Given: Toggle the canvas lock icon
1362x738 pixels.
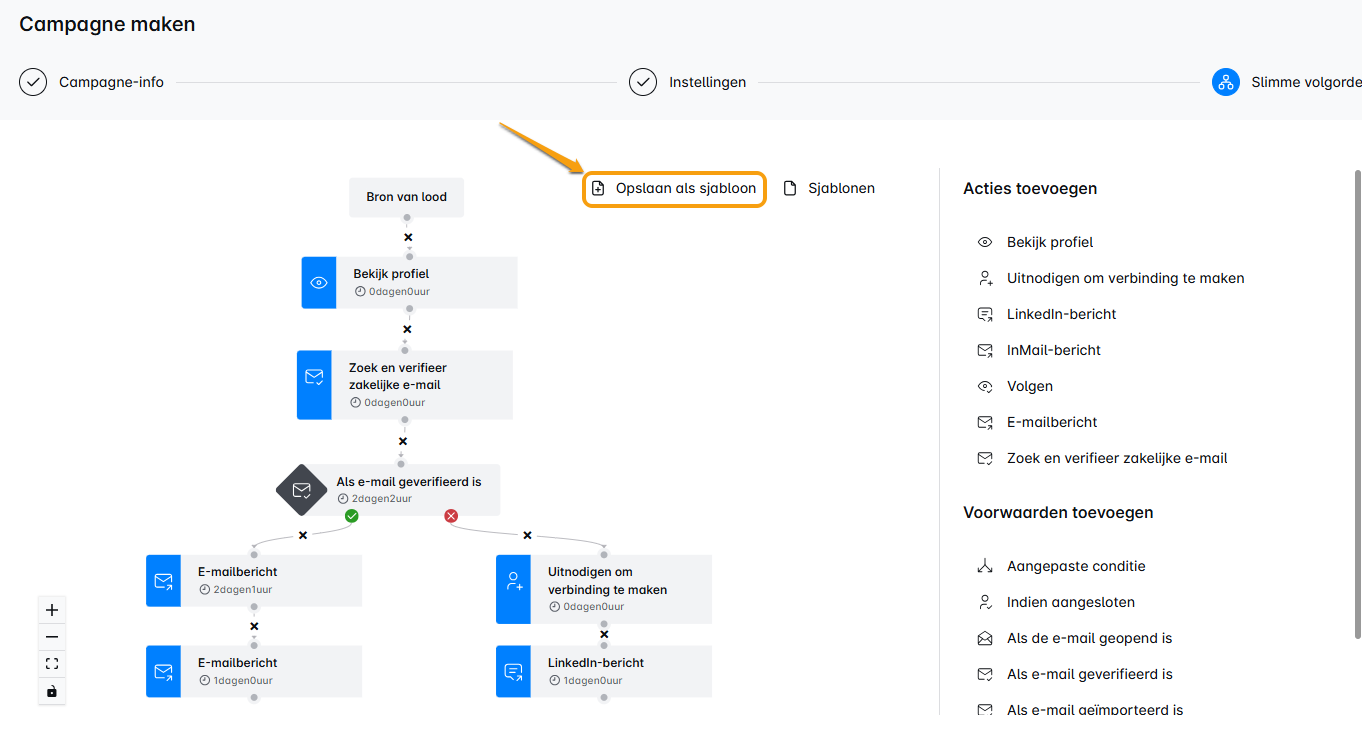Looking at the screenshot, I should (x=52, y=691).
